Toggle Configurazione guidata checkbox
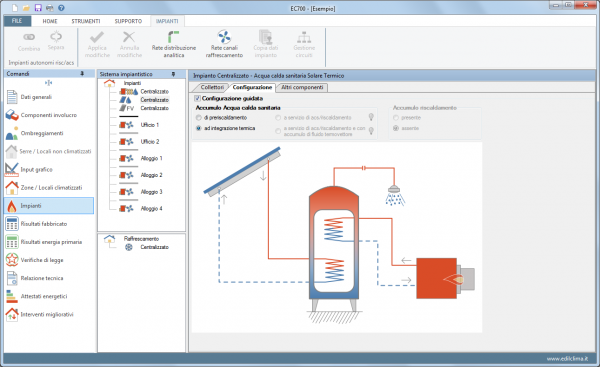Viewport: 600px width, 367px height. 197,98
